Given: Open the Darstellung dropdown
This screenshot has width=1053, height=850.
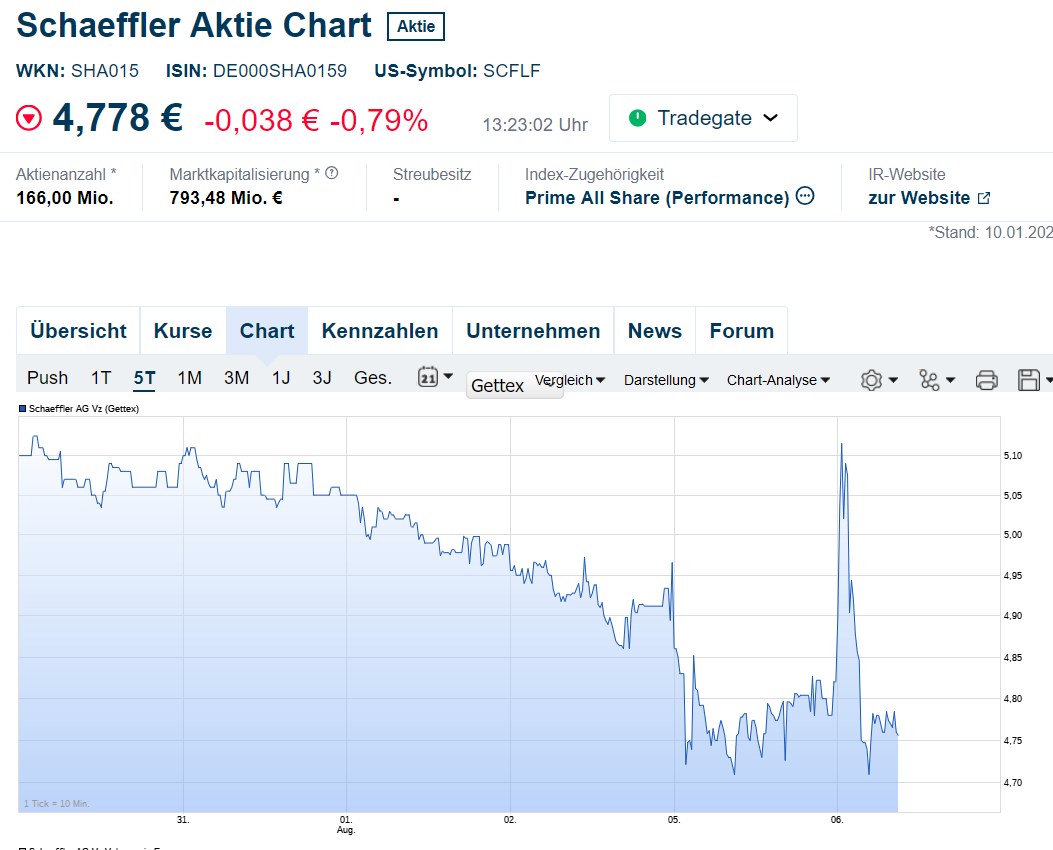Looking at the screenshot, I should [666, 380].
